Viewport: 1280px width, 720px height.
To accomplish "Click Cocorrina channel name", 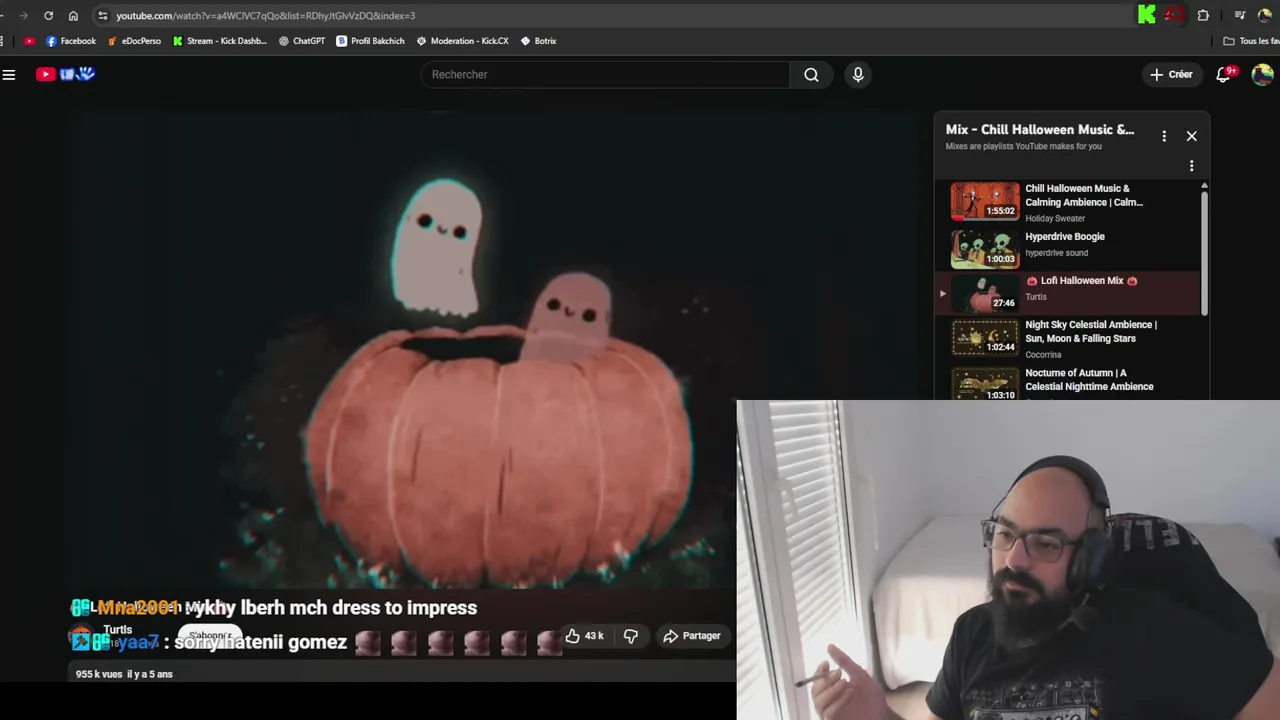I will [x=1043, y=354].
